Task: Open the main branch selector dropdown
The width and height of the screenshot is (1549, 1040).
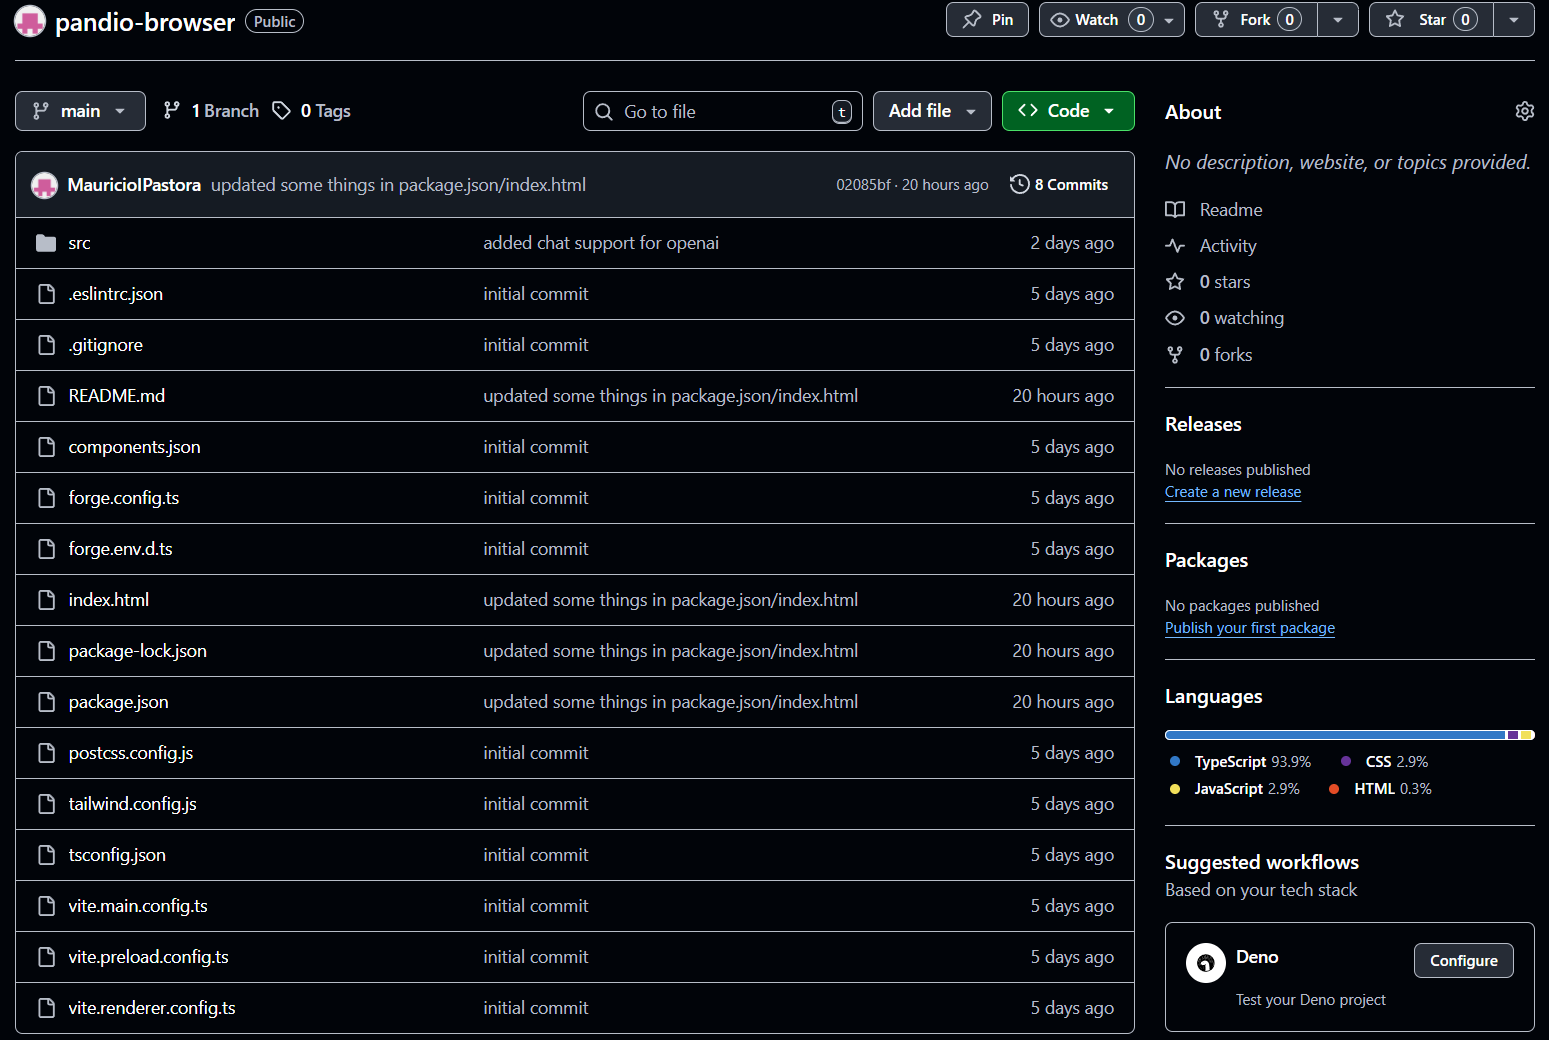Action: pyautogui.click(x=80, y=111)
